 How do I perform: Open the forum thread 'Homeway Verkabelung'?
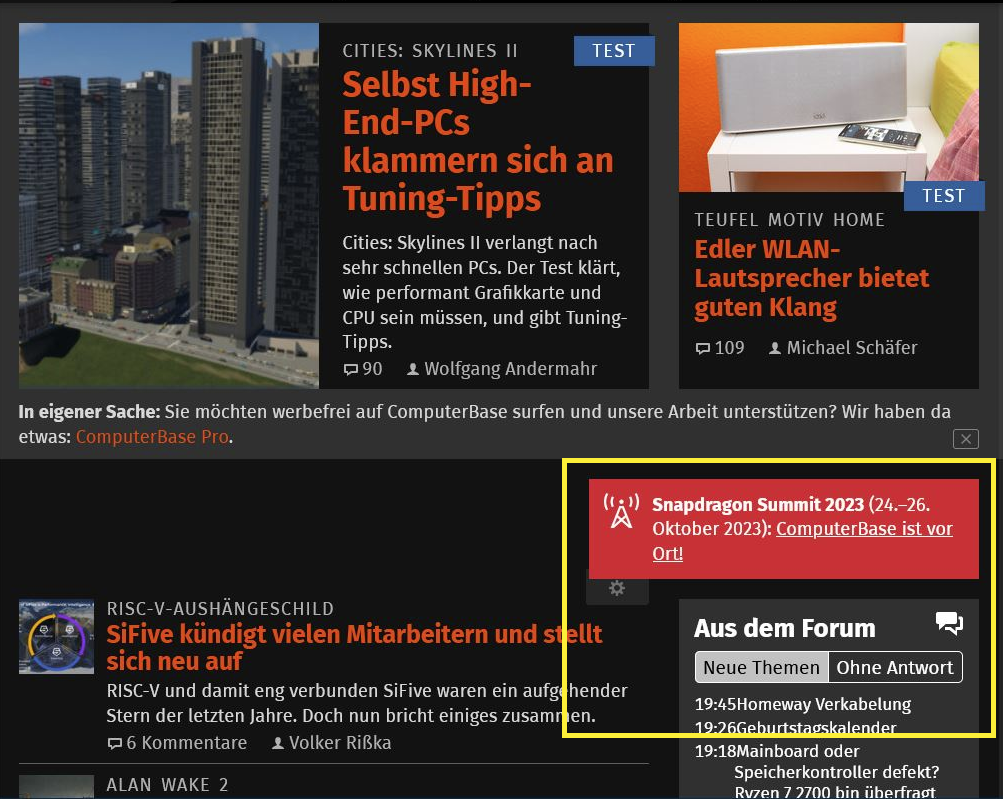pyautogui.click(x=824, y=704)
